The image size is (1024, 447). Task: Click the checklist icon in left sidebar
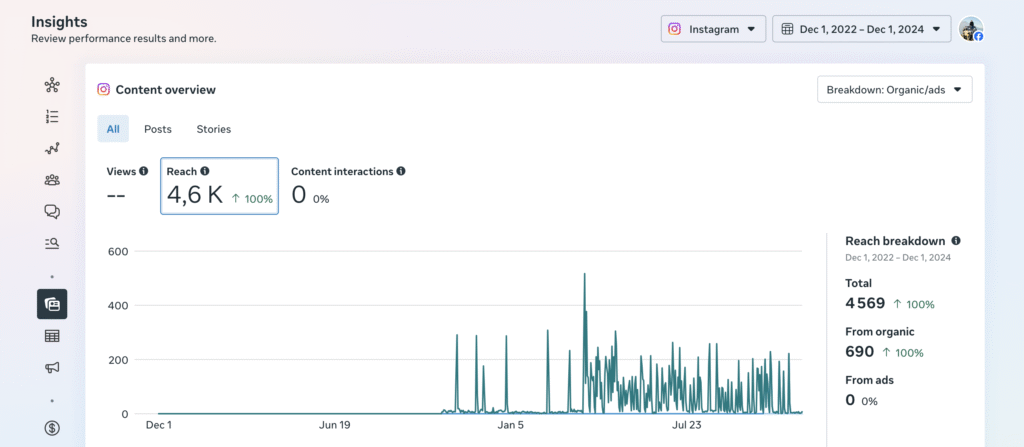(52, 117)
